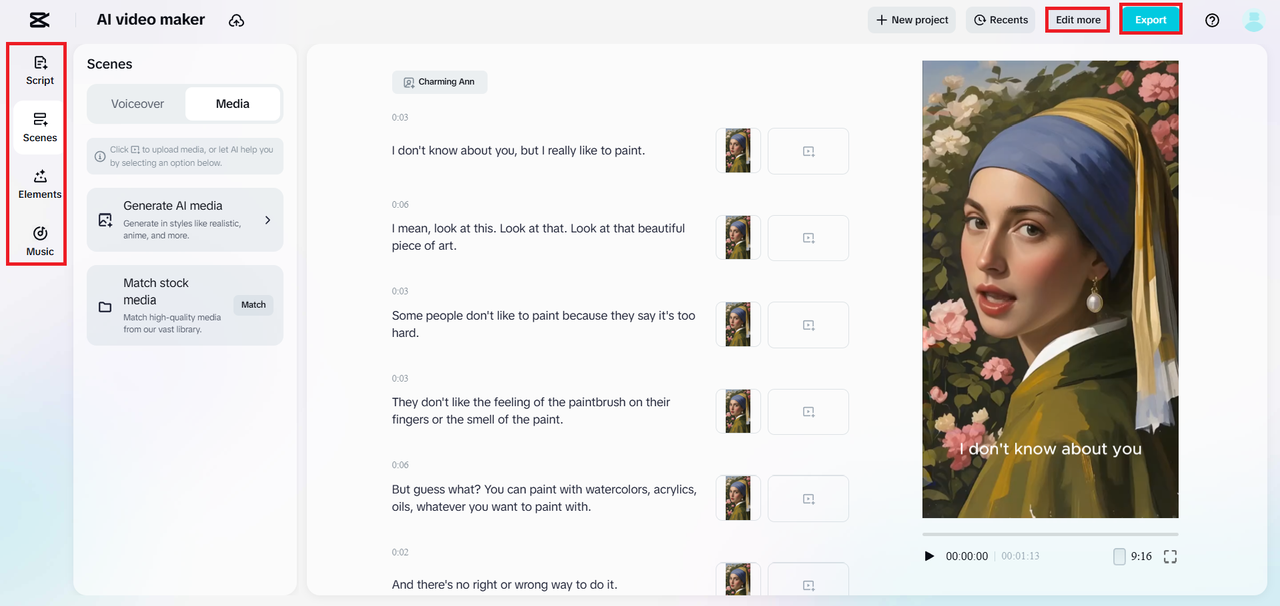Image resolution: width=1280 pixels, height=606 pixels.
Task: Open help via the question mark icon
Action: point(1211,19)
